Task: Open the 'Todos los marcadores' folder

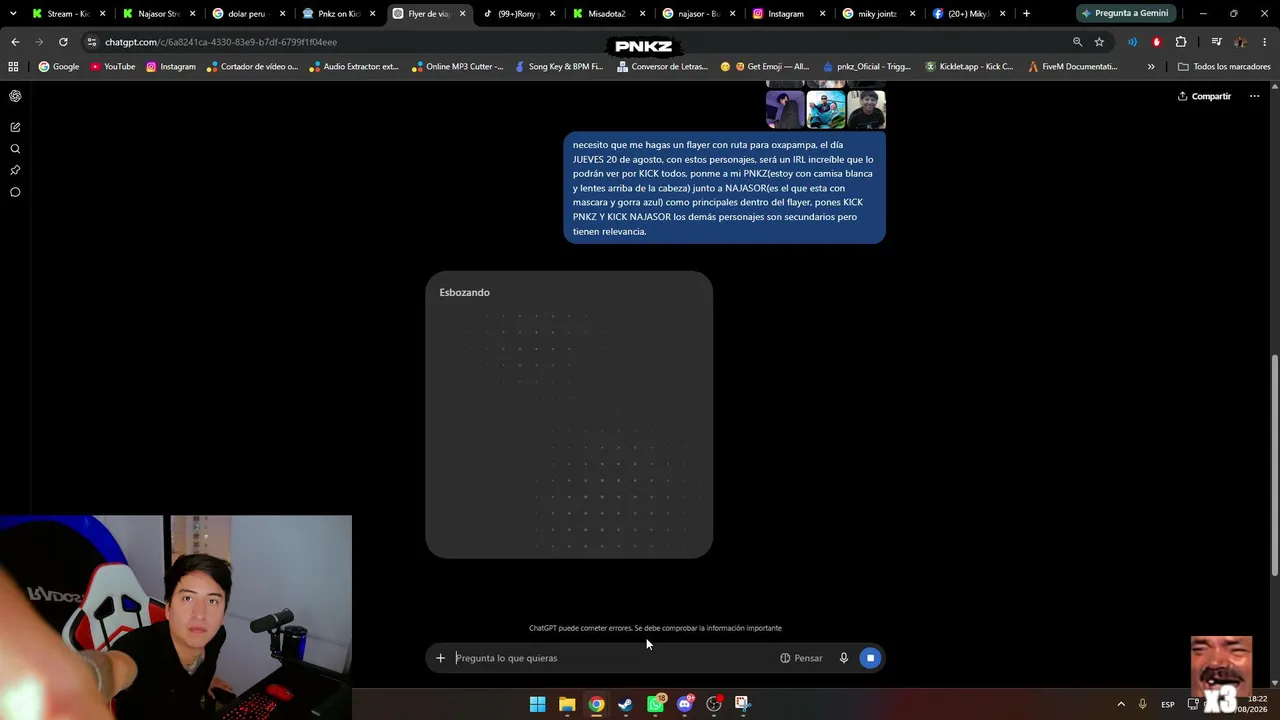Action: point(1224,67)
